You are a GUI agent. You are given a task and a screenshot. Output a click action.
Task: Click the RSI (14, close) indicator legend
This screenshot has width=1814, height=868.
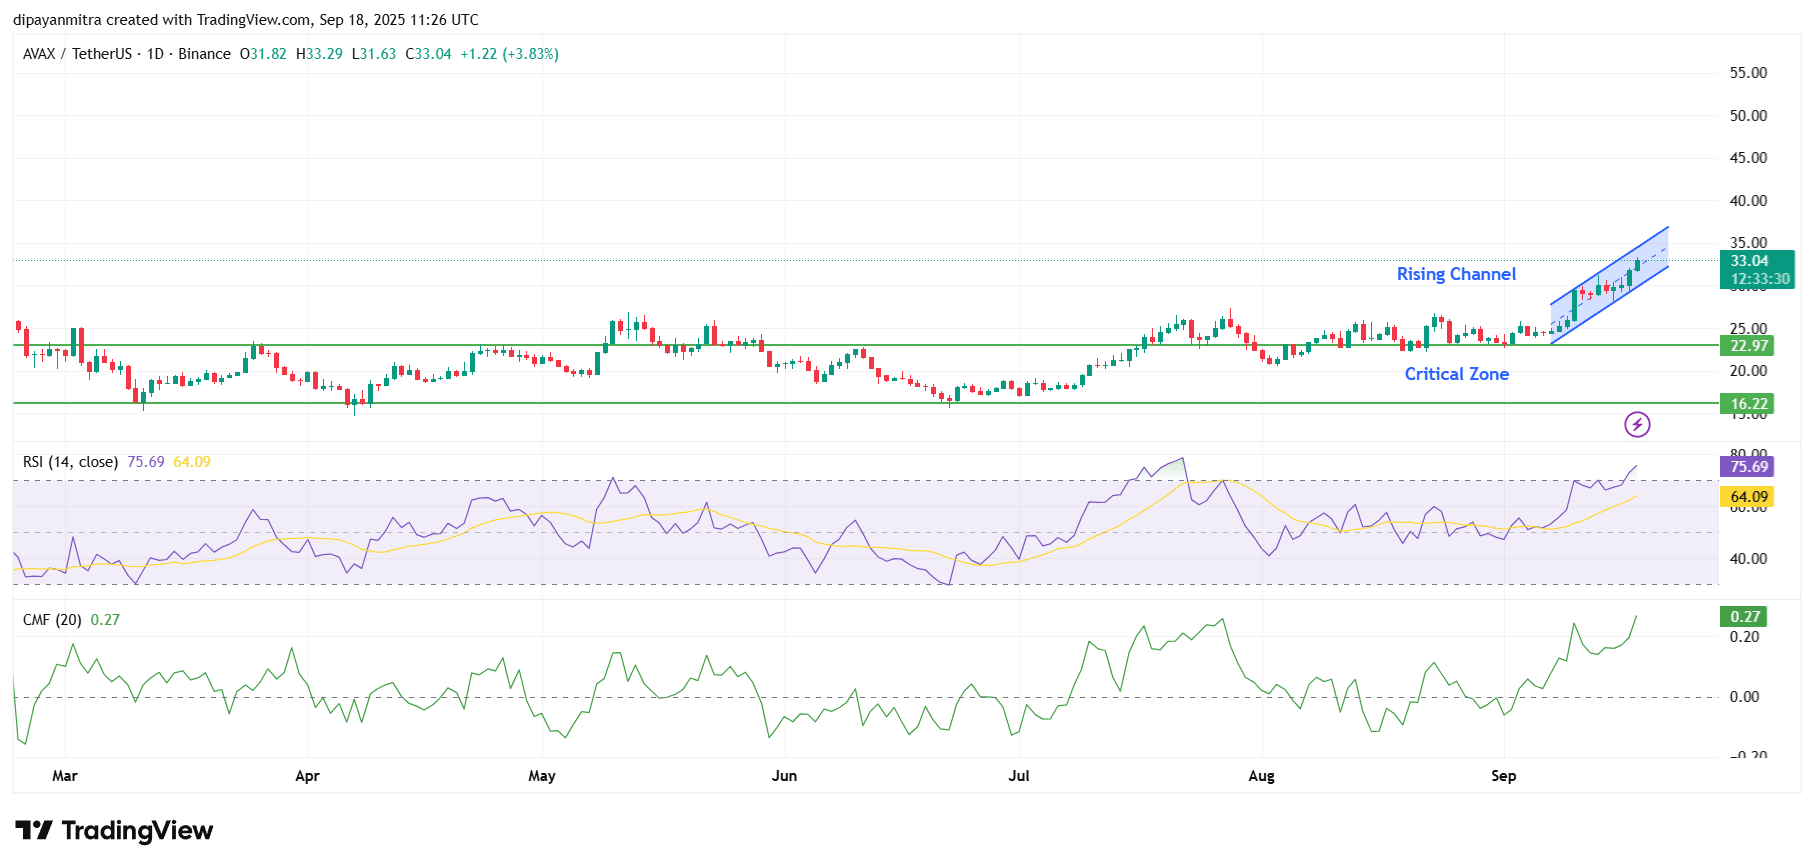click(x=70, y=462)
